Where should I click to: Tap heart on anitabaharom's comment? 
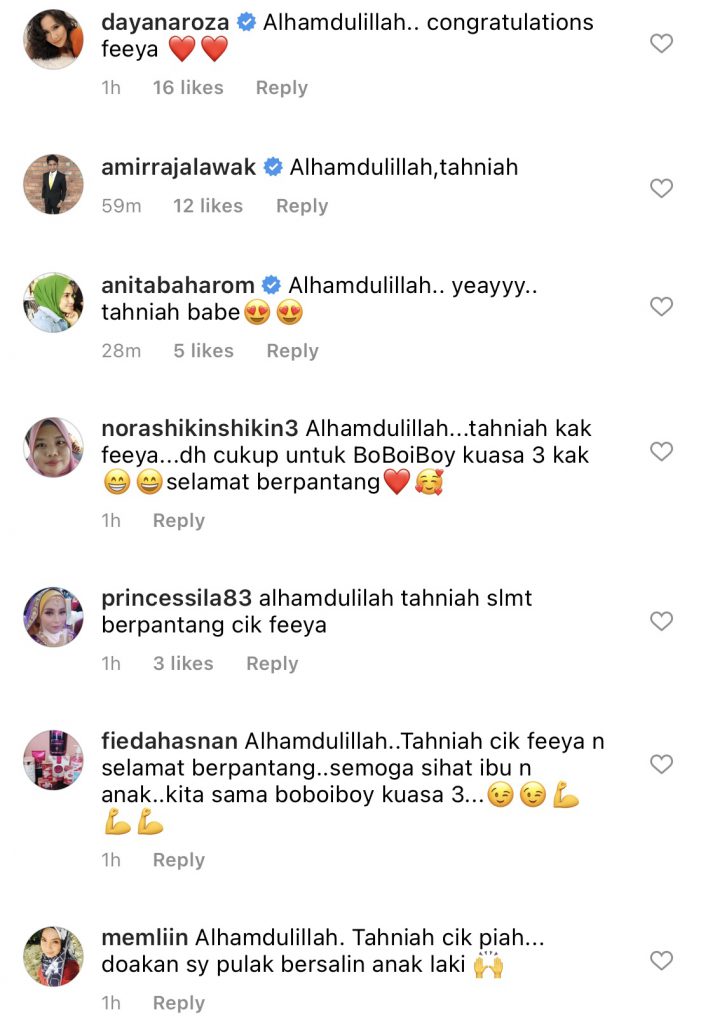tap(661, 306)
